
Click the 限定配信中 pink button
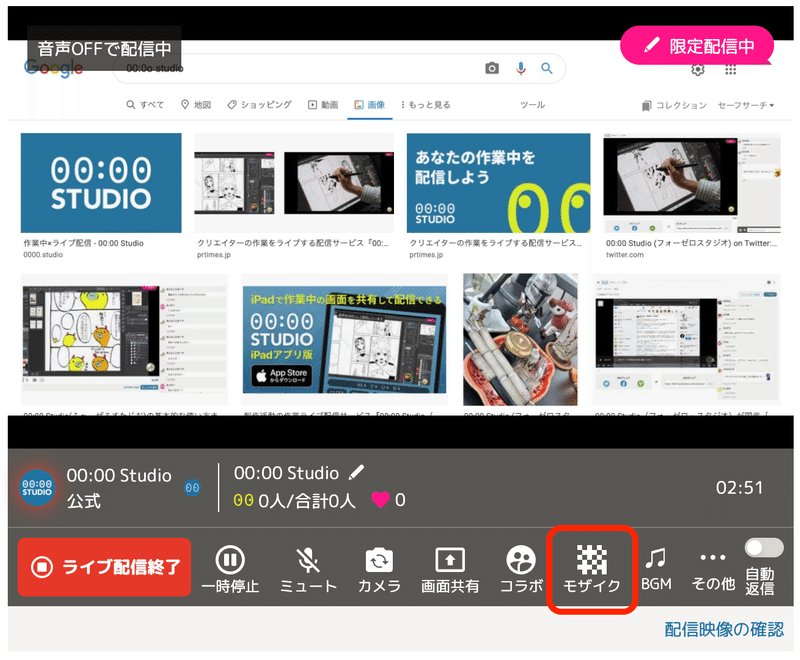697,46
